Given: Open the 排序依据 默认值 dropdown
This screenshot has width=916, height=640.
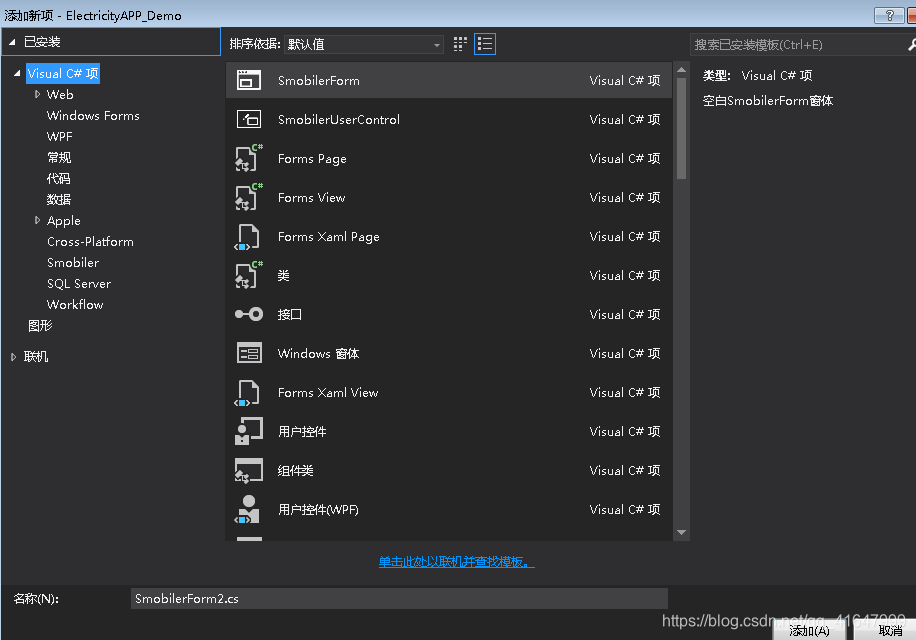Looking at the screenshot, I should click(x=363, y=44).
